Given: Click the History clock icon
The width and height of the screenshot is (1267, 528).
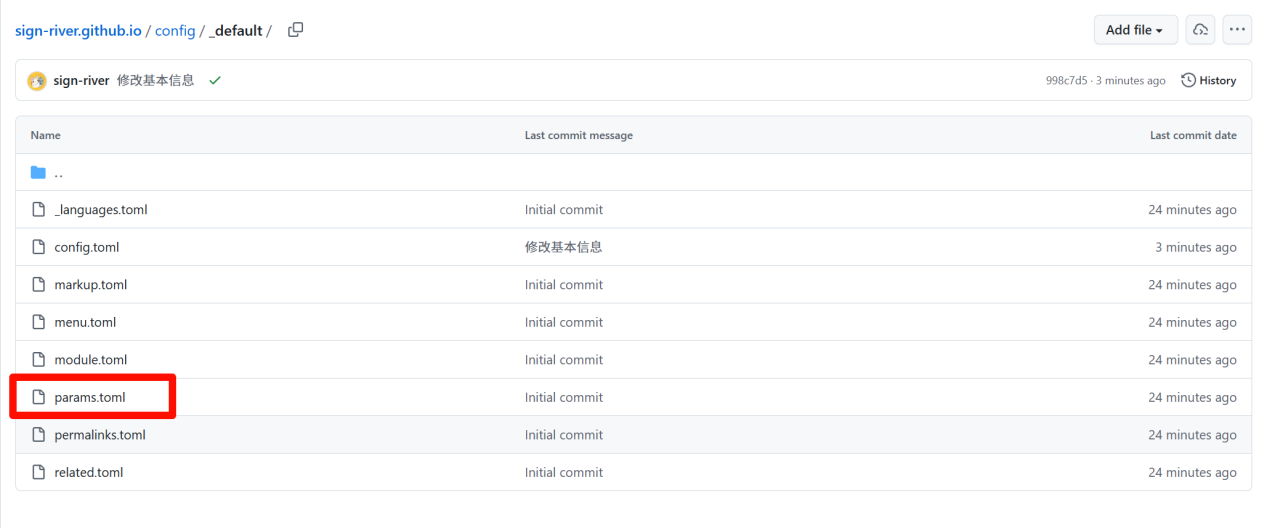Looking at the screenshot, I should pos(1188,81).
